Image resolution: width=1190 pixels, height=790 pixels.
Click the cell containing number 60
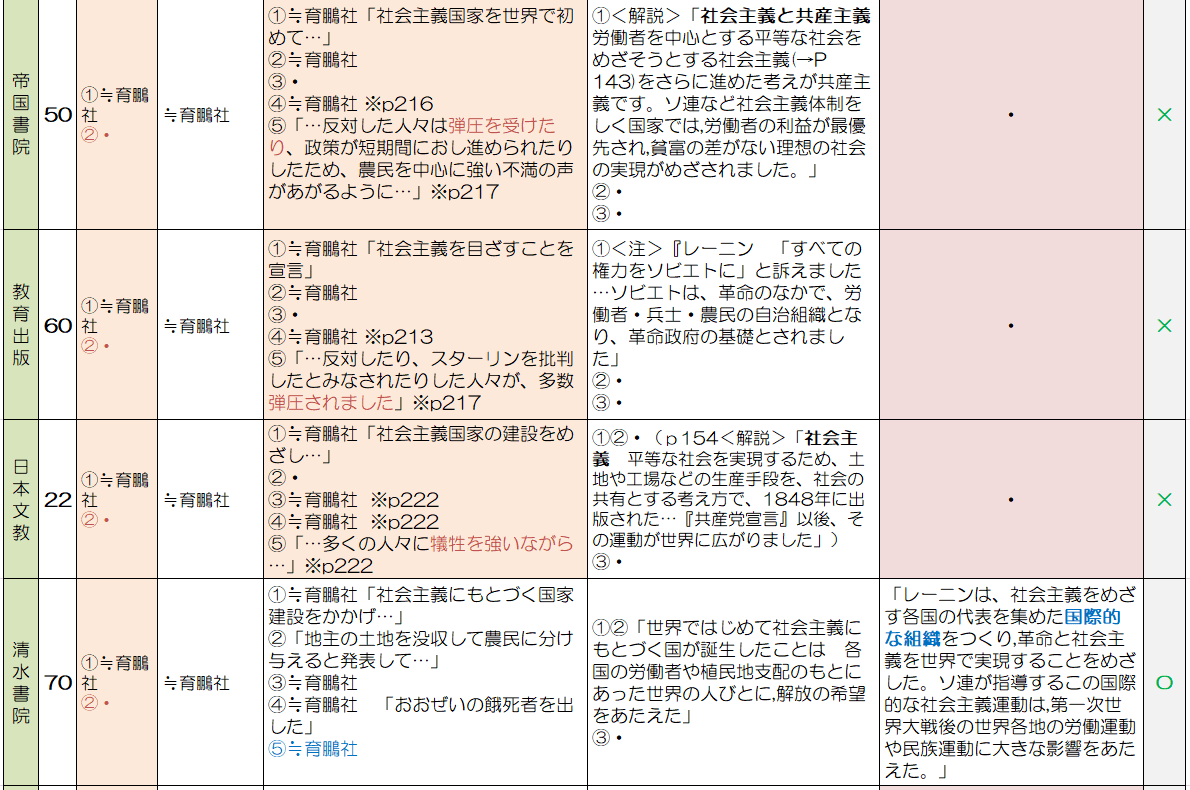(x=58, y=325)
